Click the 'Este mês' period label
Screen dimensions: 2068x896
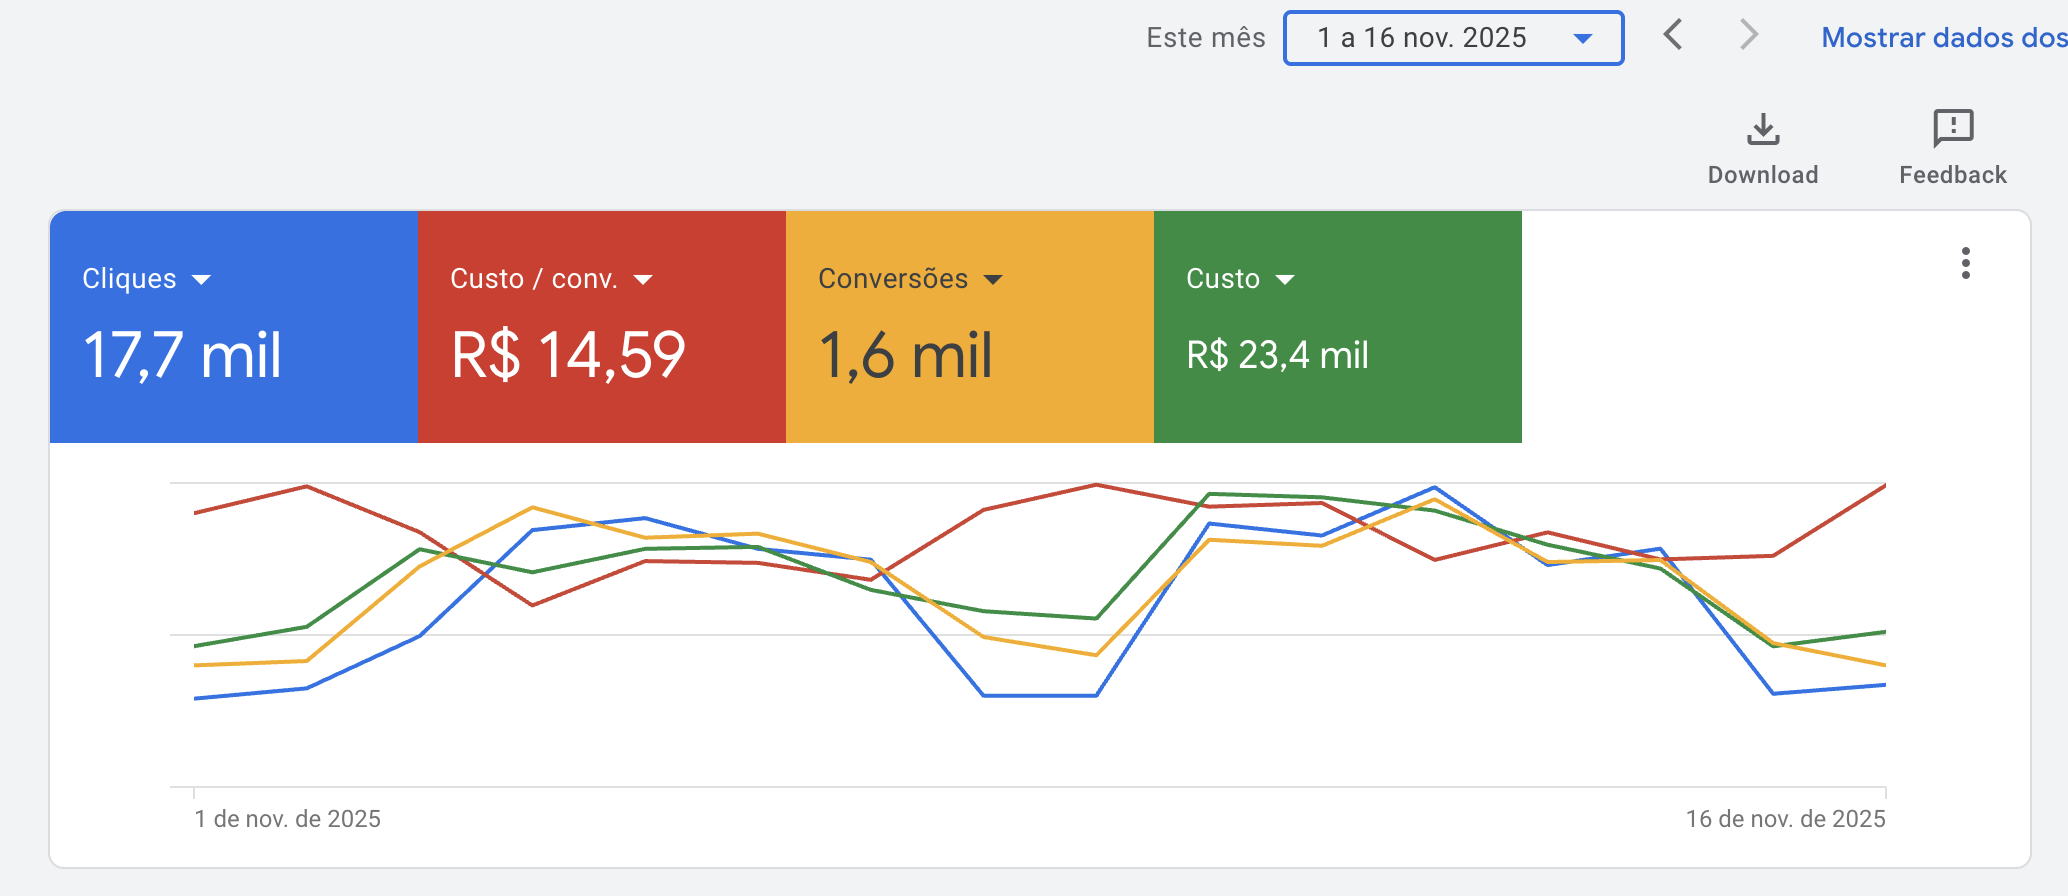pyautogui.click(x=1205, y=38)
